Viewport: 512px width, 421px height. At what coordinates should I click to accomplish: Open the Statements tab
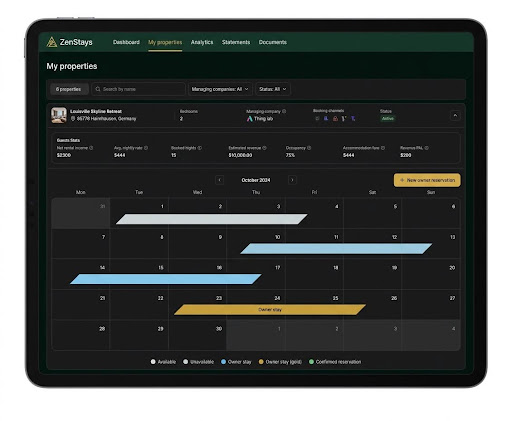pos(236,42)
